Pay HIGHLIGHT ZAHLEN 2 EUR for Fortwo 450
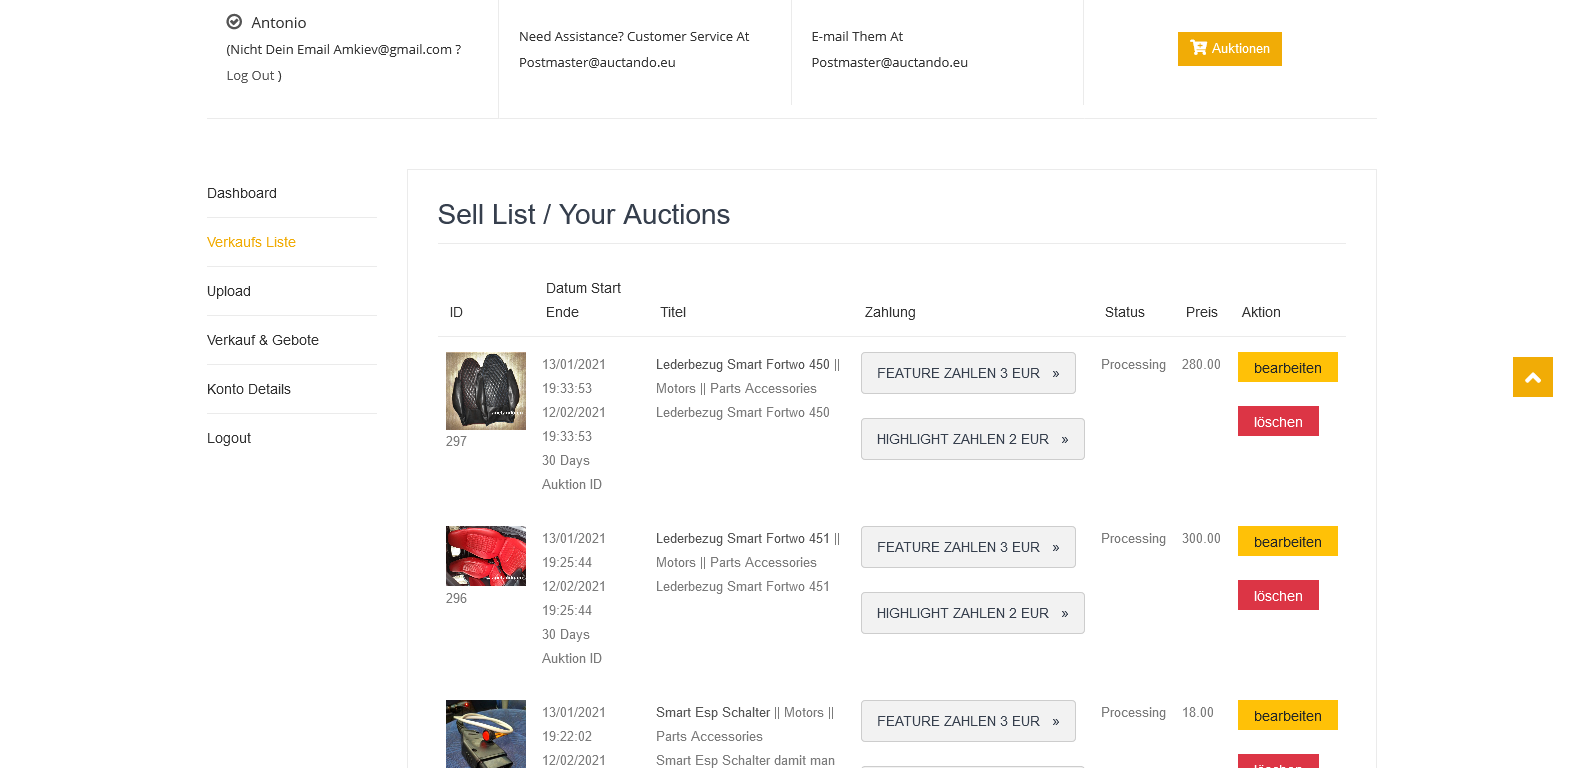This screenshot has width=1583, height=768. [x=972, y=439]
